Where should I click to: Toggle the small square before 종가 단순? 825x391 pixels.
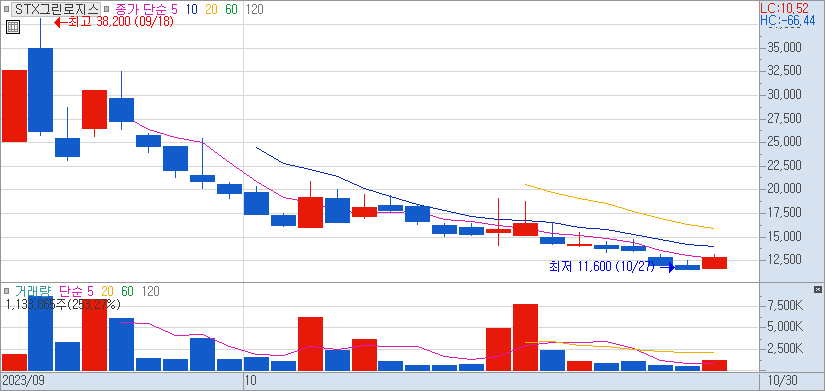(106, 9)
